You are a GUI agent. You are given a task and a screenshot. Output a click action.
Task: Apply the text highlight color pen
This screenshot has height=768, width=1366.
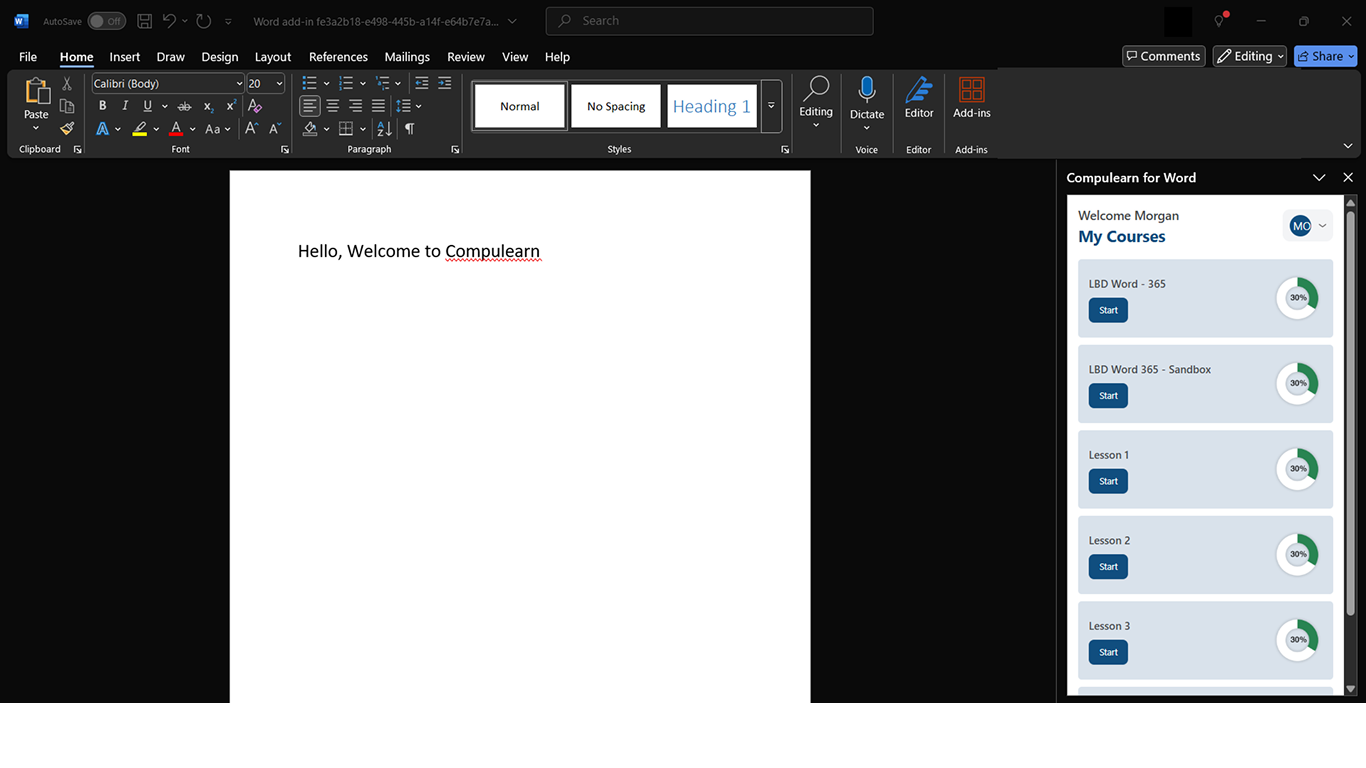pos(140,129)
